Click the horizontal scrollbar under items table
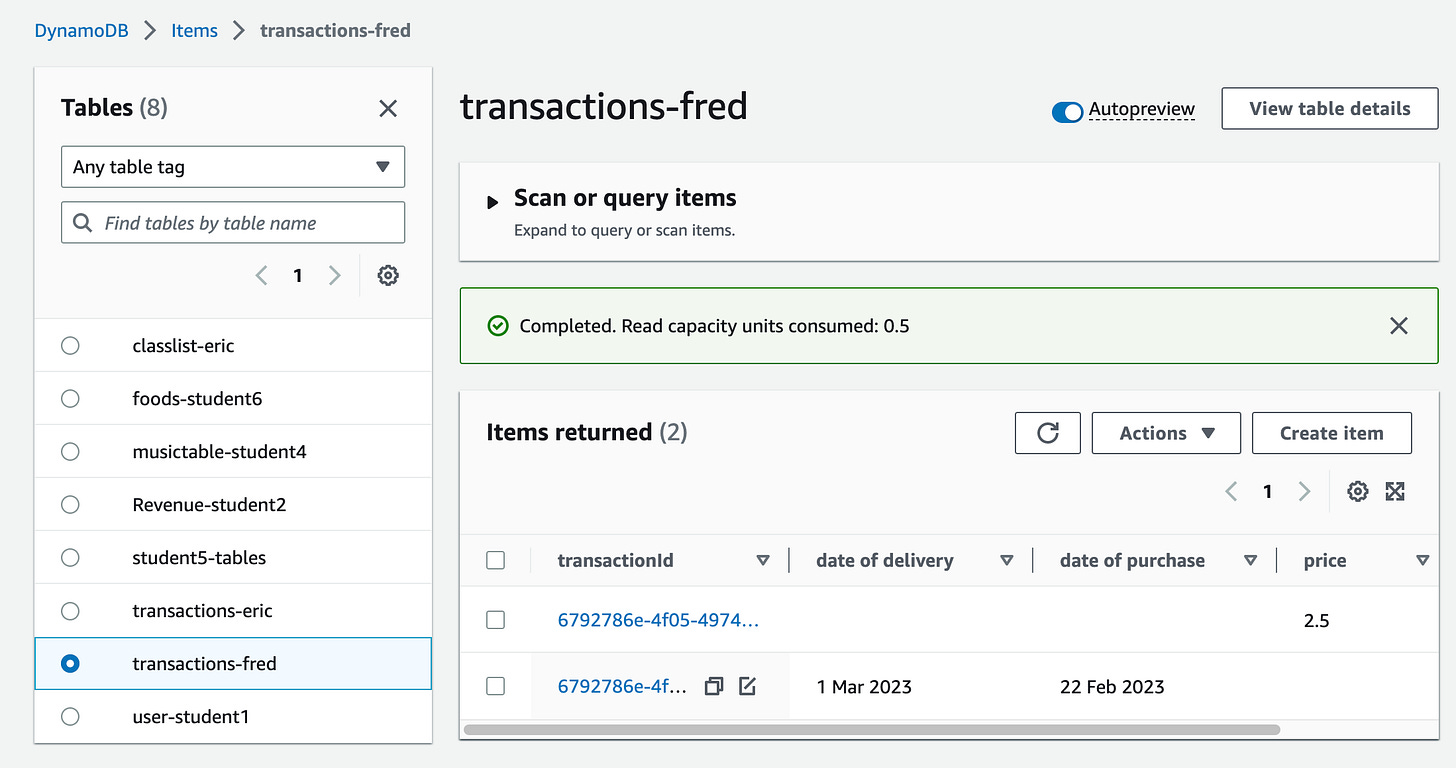The image size is (1456, 768). 871,730
